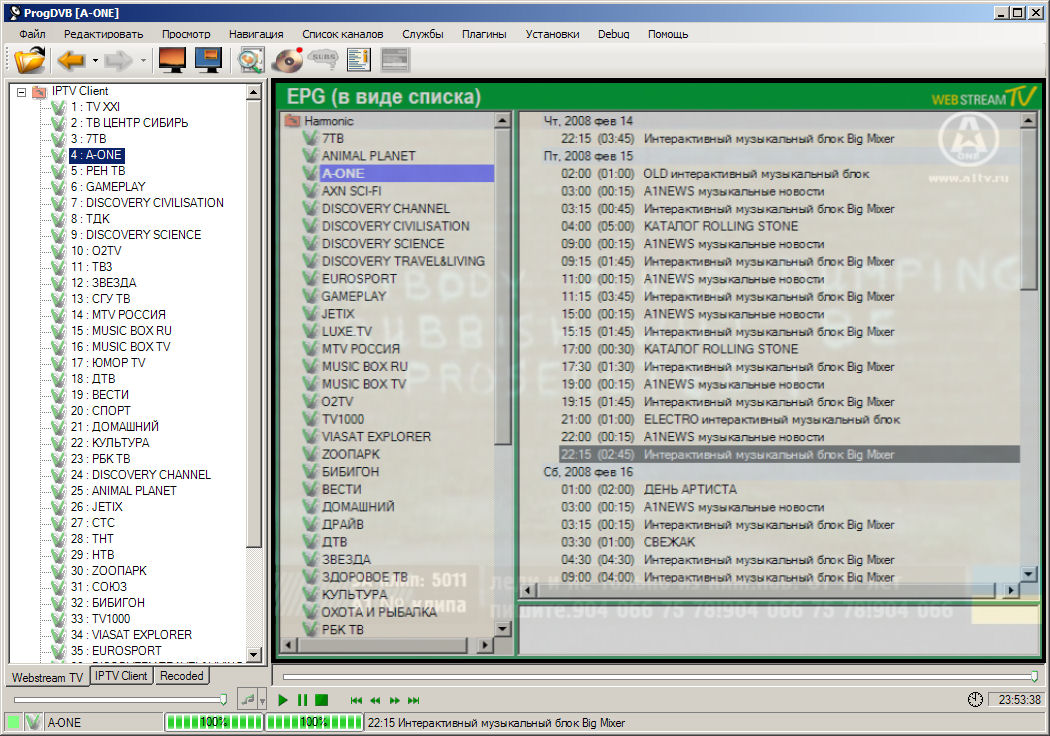Open the forward arrow history dropdown
The height and width of the screenshot is (736, 1050).
[x=143, y=61]
